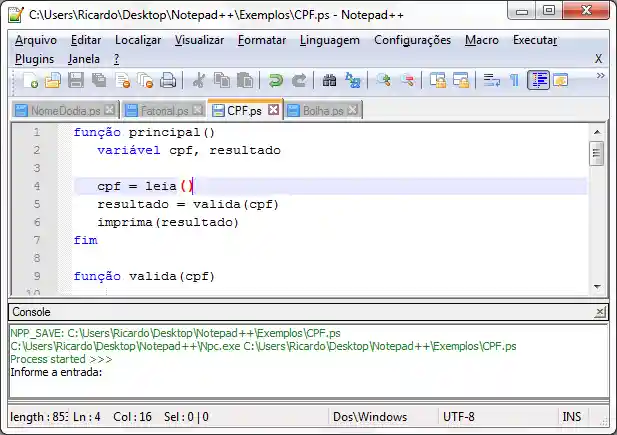Save the current file via toolbar
617x435 pixels.
click(77, 80)
